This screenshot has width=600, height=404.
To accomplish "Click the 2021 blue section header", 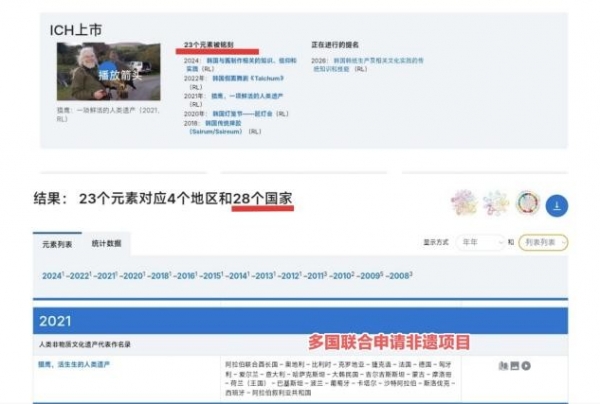I will (x=300, y=321).
